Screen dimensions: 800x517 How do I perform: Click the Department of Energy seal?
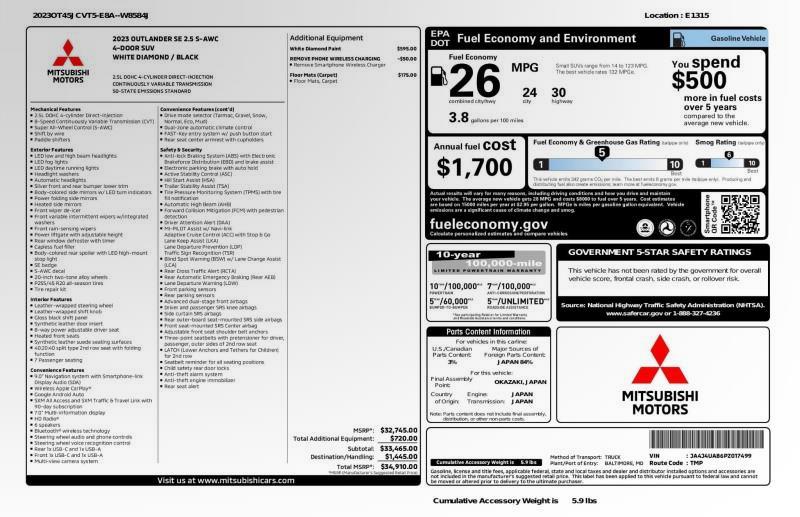coord(688,228)
